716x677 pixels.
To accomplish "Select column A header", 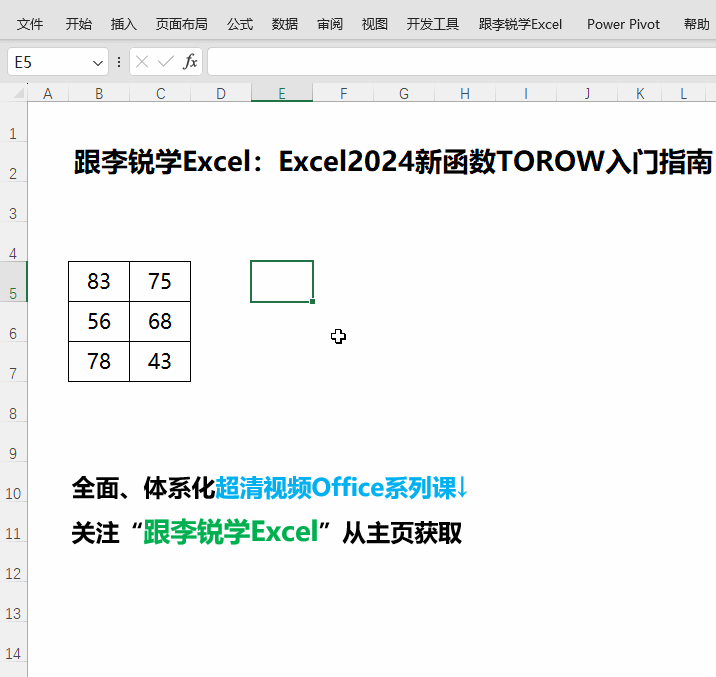I will click(48, 94).
